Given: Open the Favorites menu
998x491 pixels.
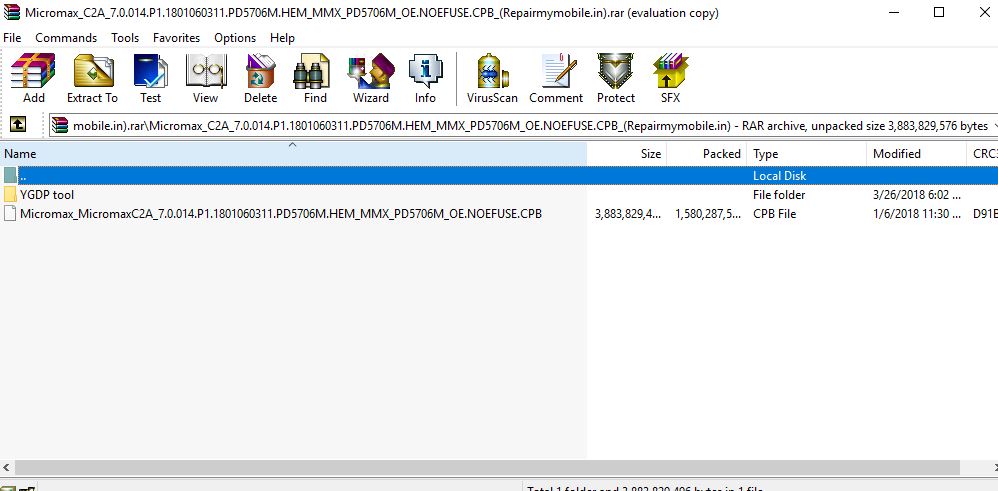Looking at the screenshot, I should [x=176, y=38].
